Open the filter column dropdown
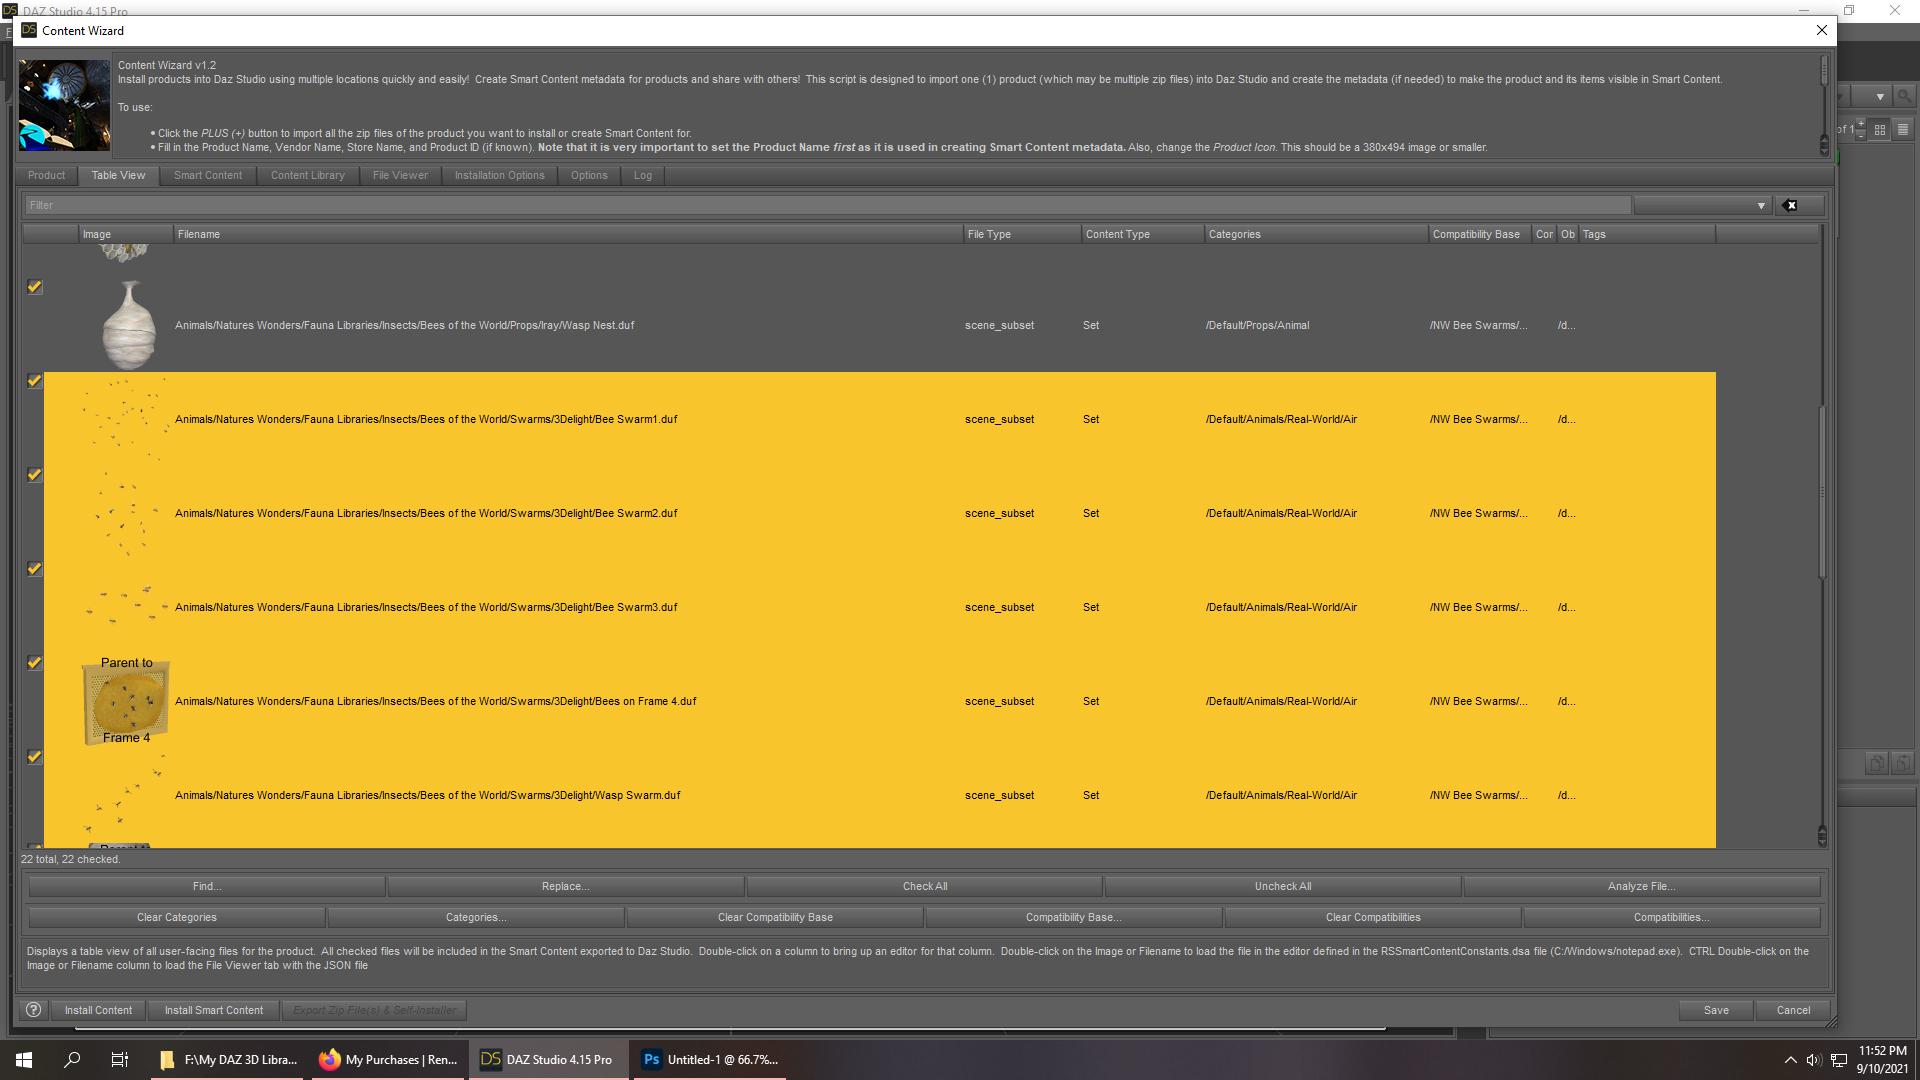The height and width of the screenshot is (1080, 1920). (1761, 206)
